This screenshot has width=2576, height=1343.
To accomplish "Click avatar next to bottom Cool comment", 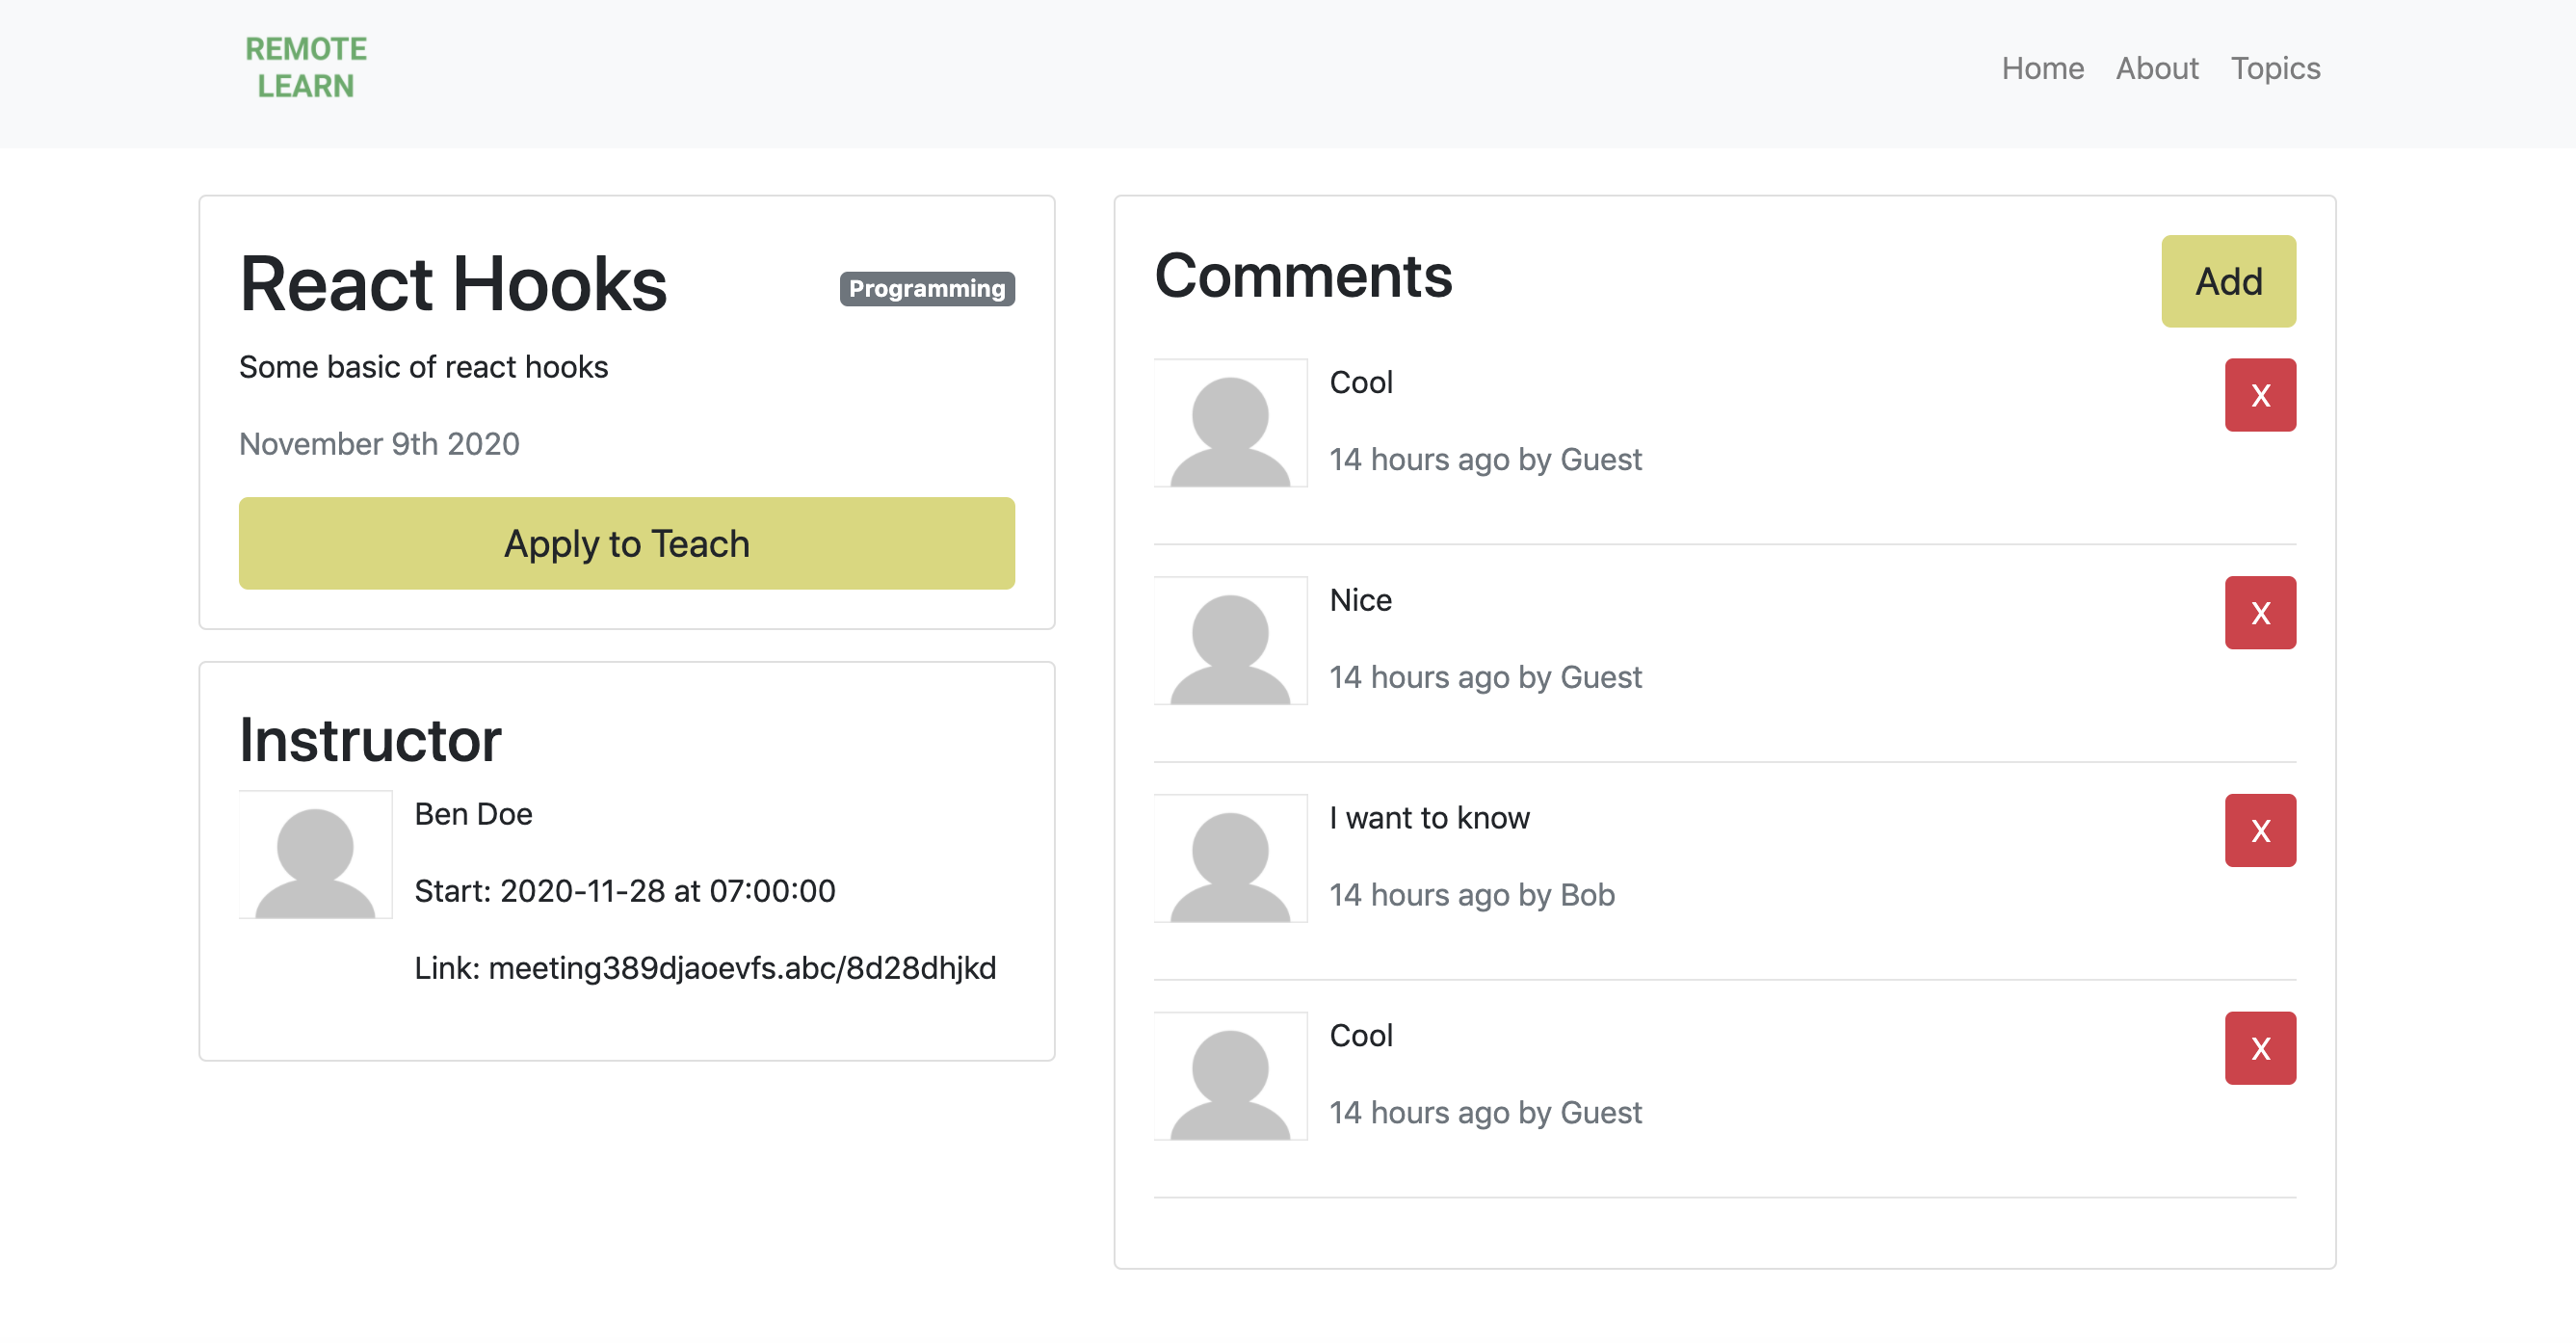I will 1230,1076.
